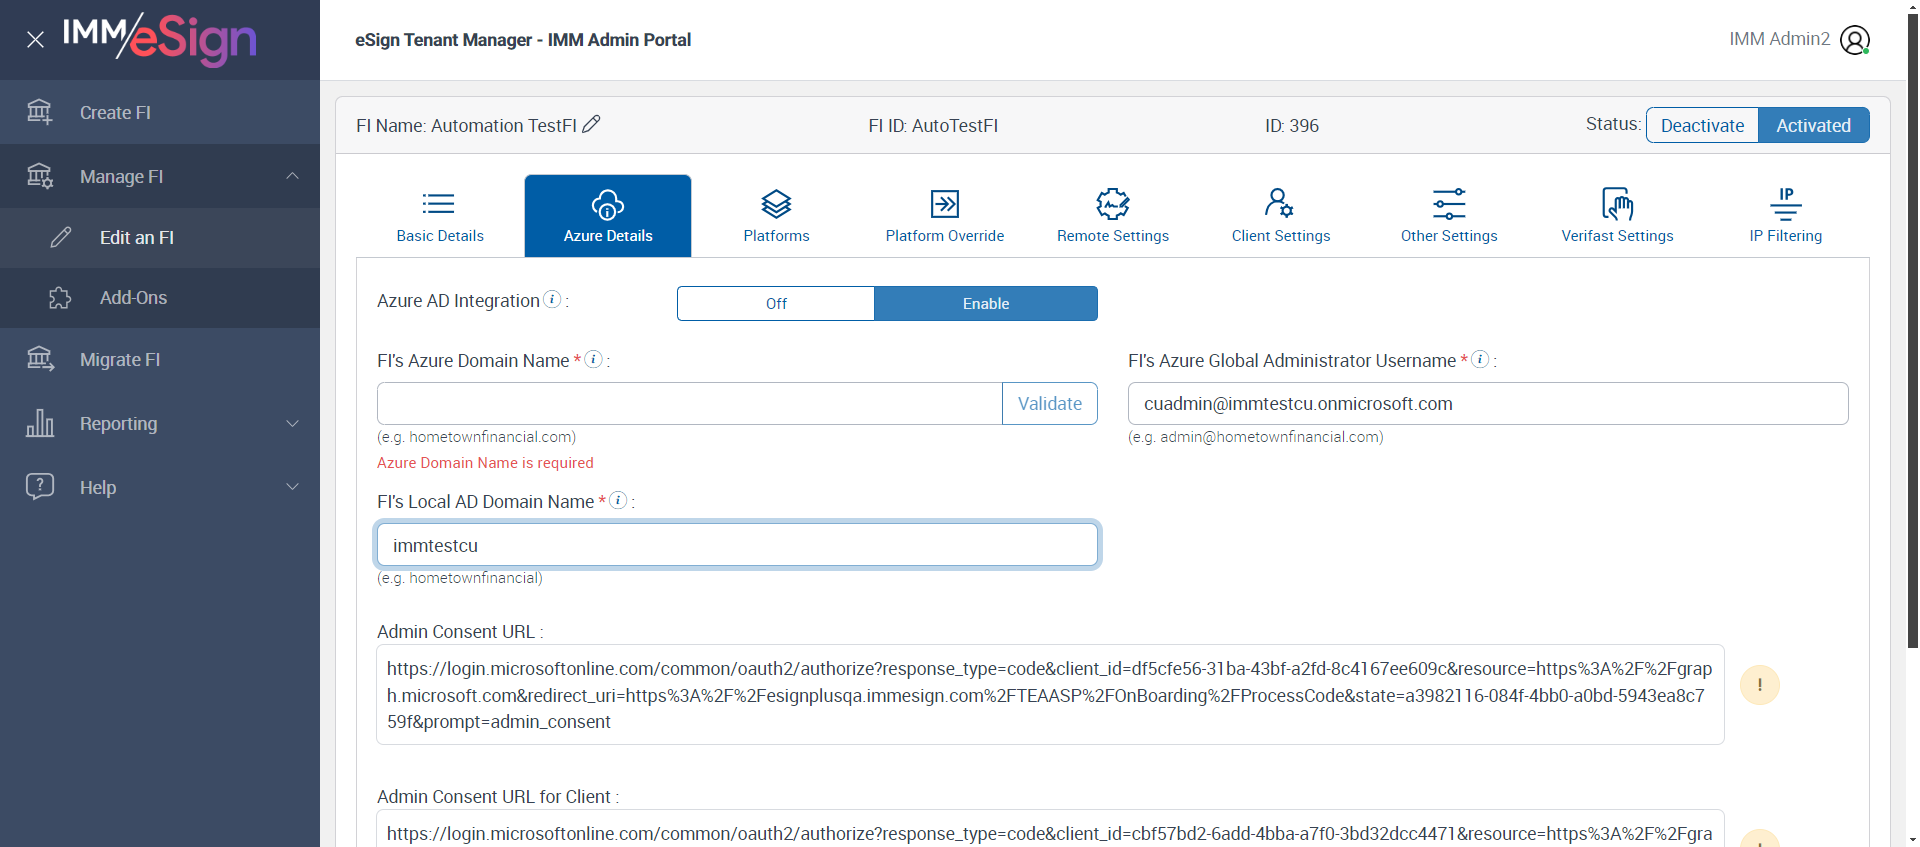Validate the Azure Domain Name
The height and width of the screenshot is (847, 1920).
[x=1050, y=404]
